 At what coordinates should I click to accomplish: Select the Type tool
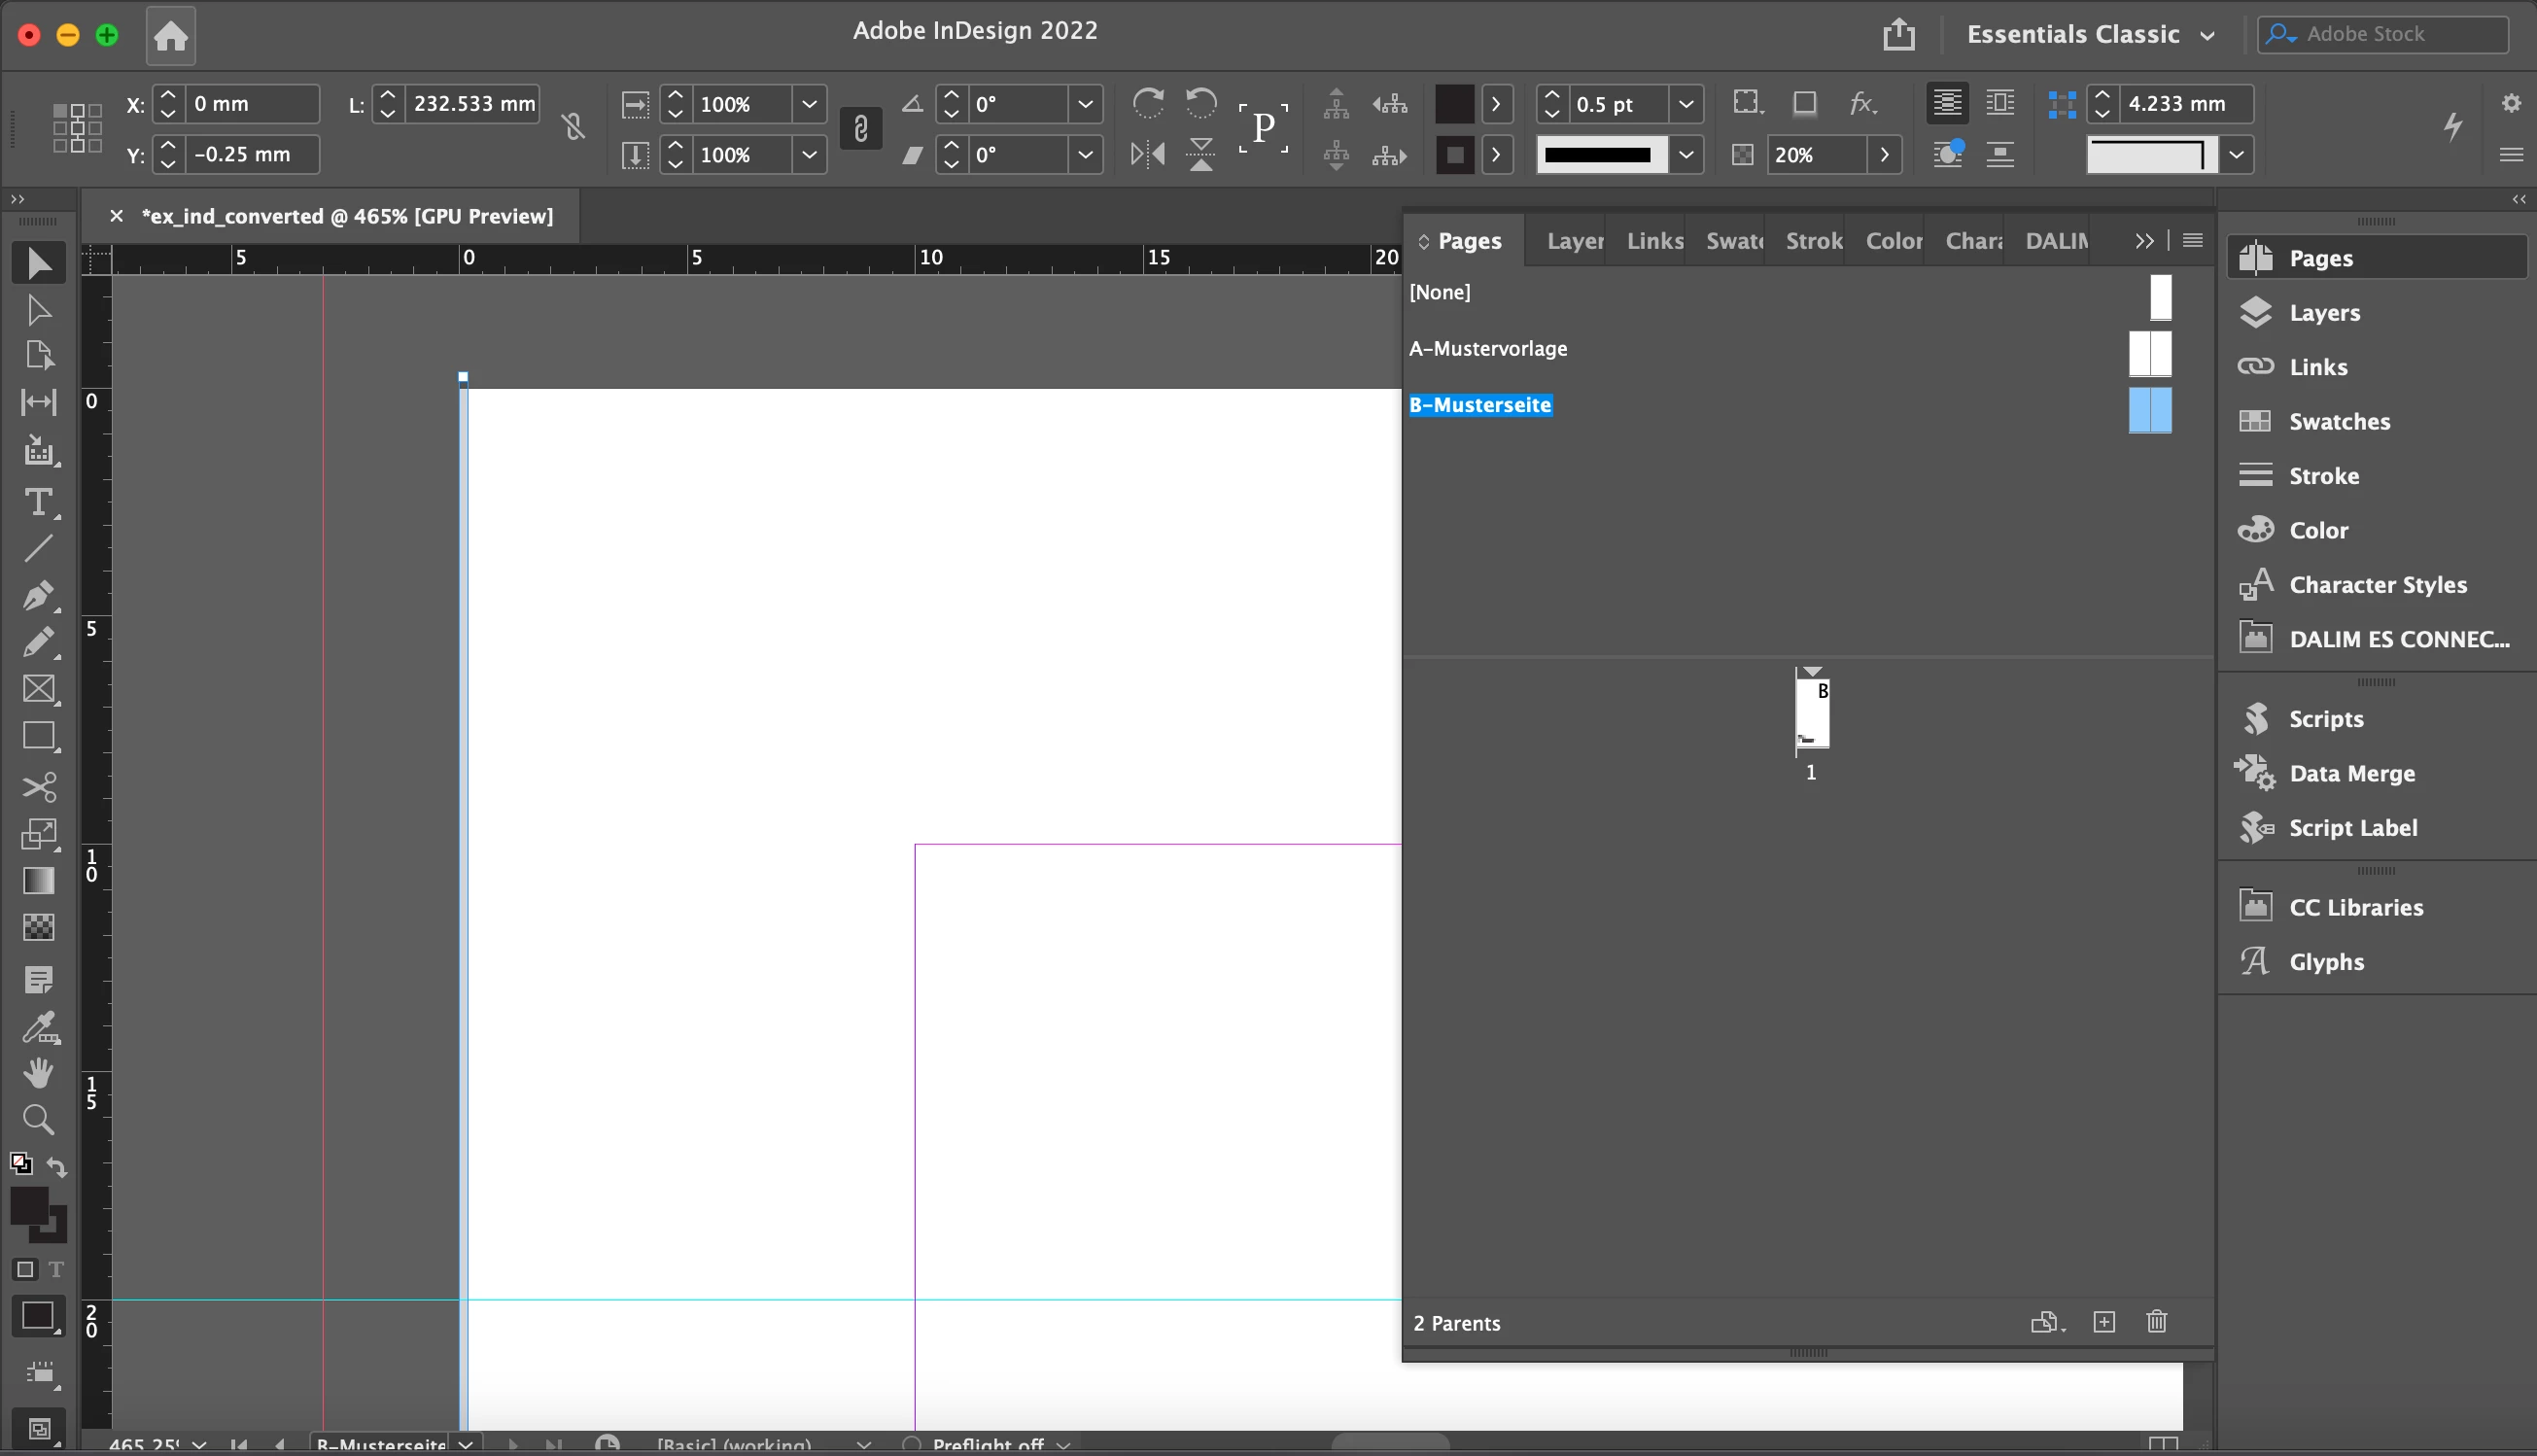tap(38, 501)
